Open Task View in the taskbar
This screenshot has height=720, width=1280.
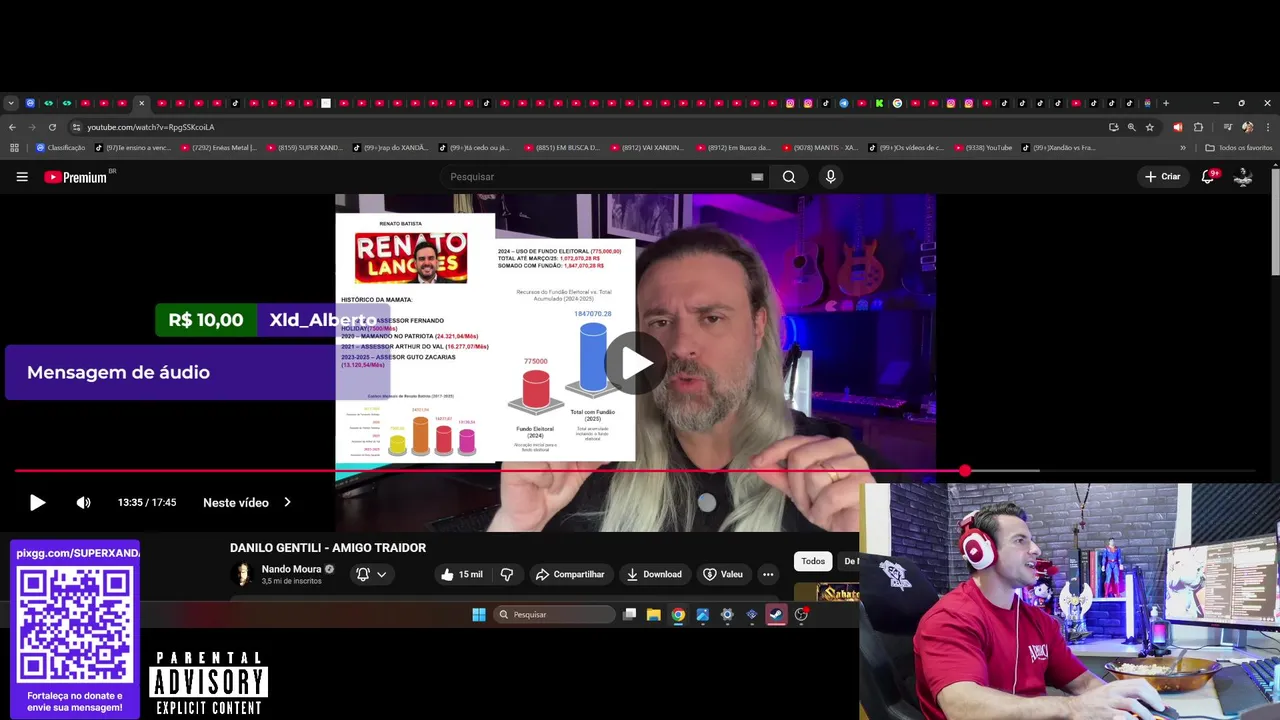pyautogui.click(x=629, y=615)
